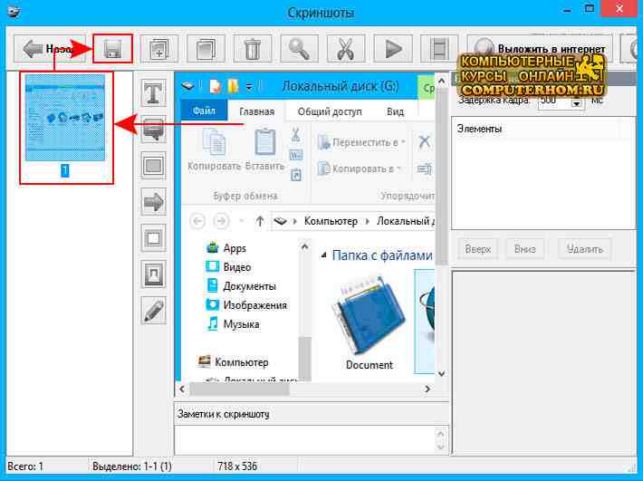Open Задержка кадра delay dropdown arrow

click(x=577, y=103)
